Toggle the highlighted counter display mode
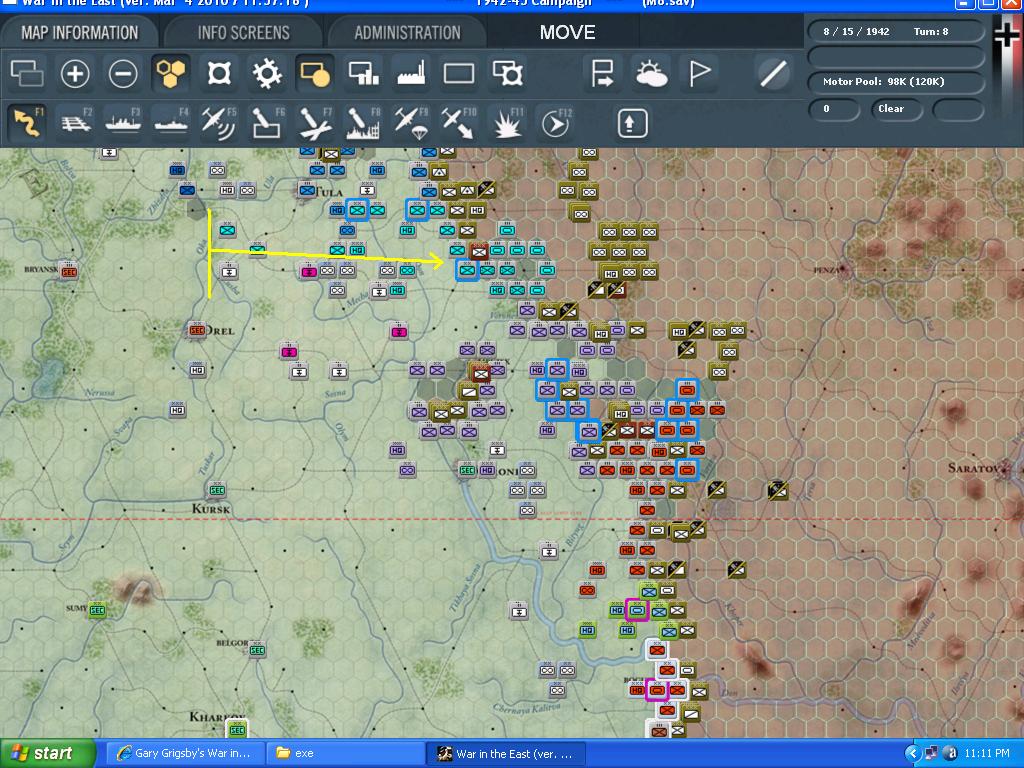The image size is (1024, 768). 315,74
